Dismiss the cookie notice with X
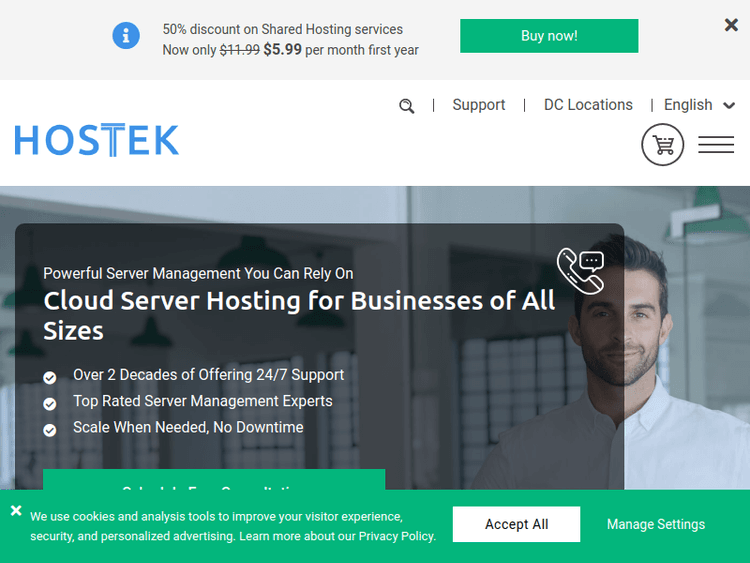 tap(16, 510)
